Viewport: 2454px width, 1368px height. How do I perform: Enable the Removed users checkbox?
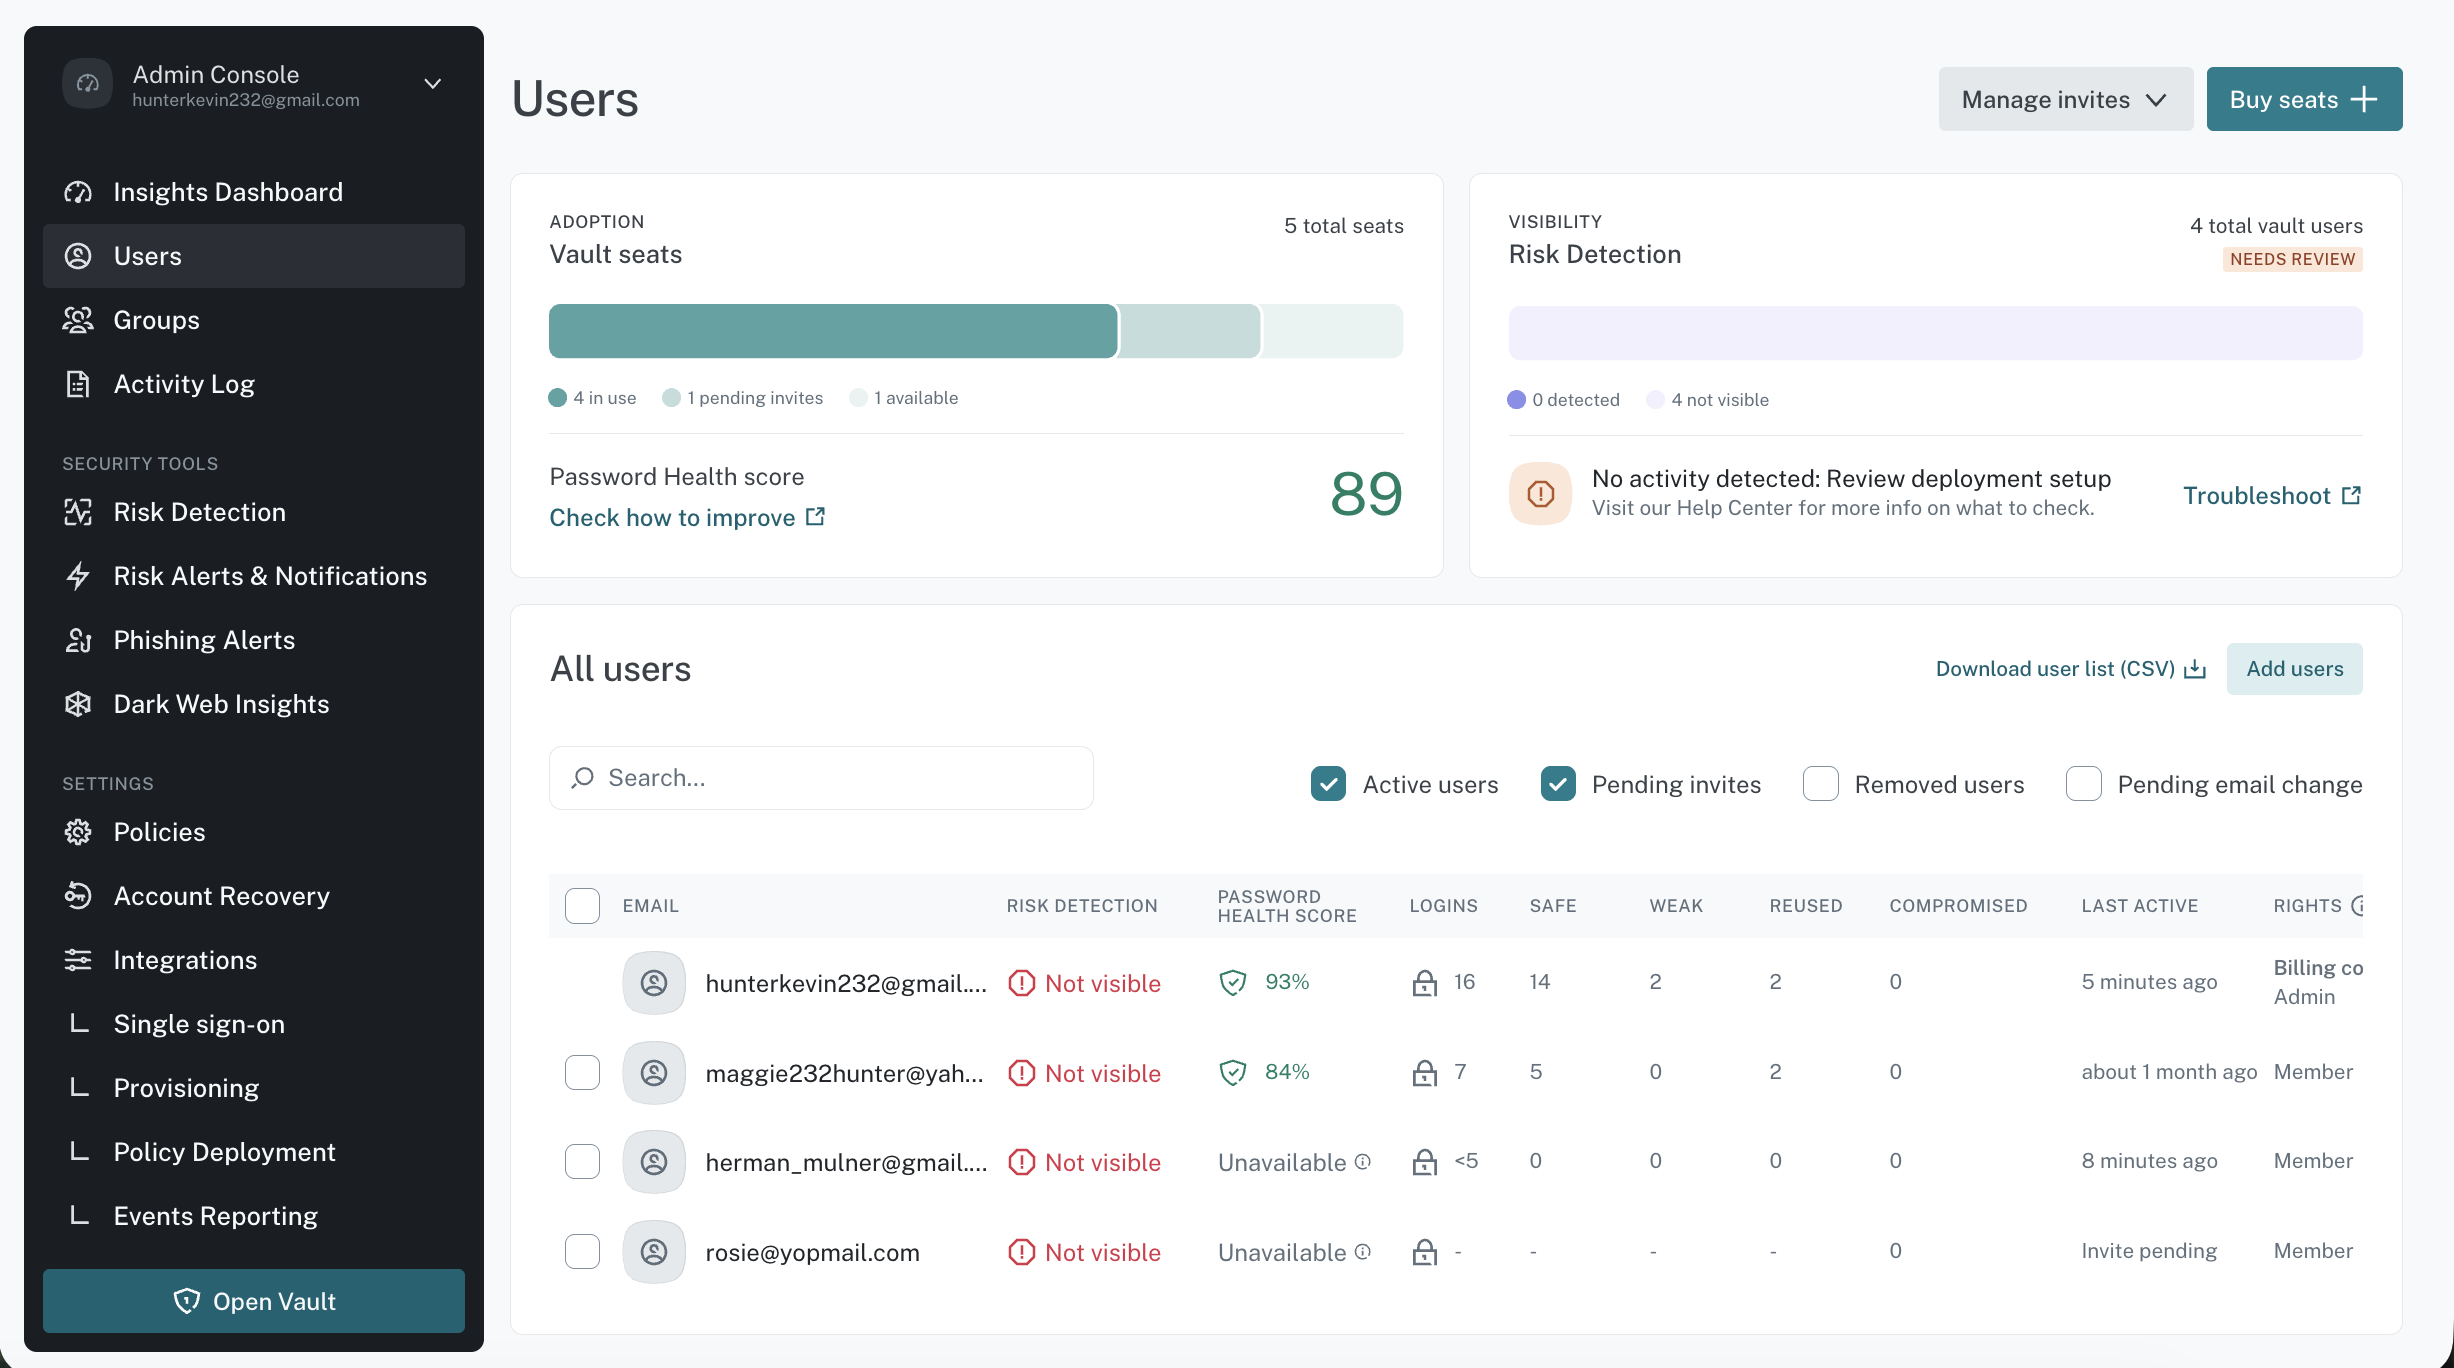point(1820,784)
